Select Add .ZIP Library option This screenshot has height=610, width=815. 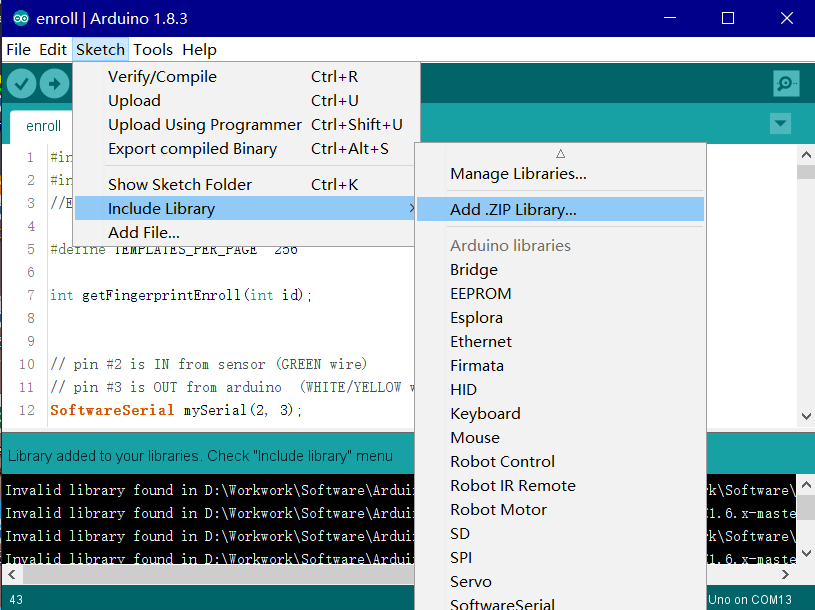tap(513, 209)
